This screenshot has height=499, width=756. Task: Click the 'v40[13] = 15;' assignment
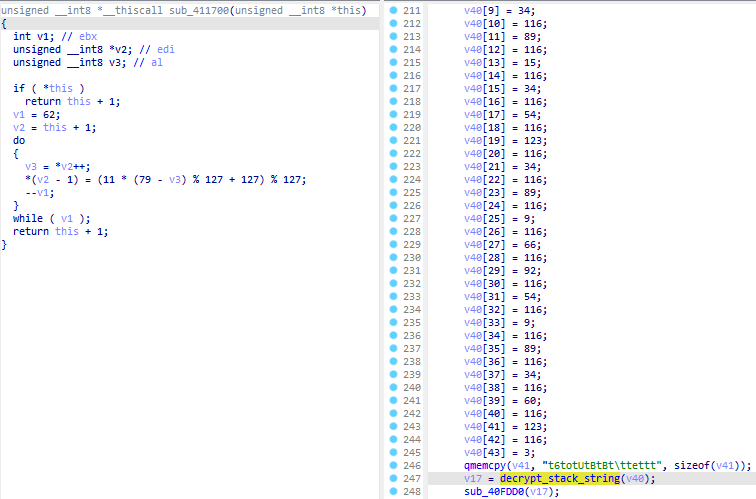503,62
